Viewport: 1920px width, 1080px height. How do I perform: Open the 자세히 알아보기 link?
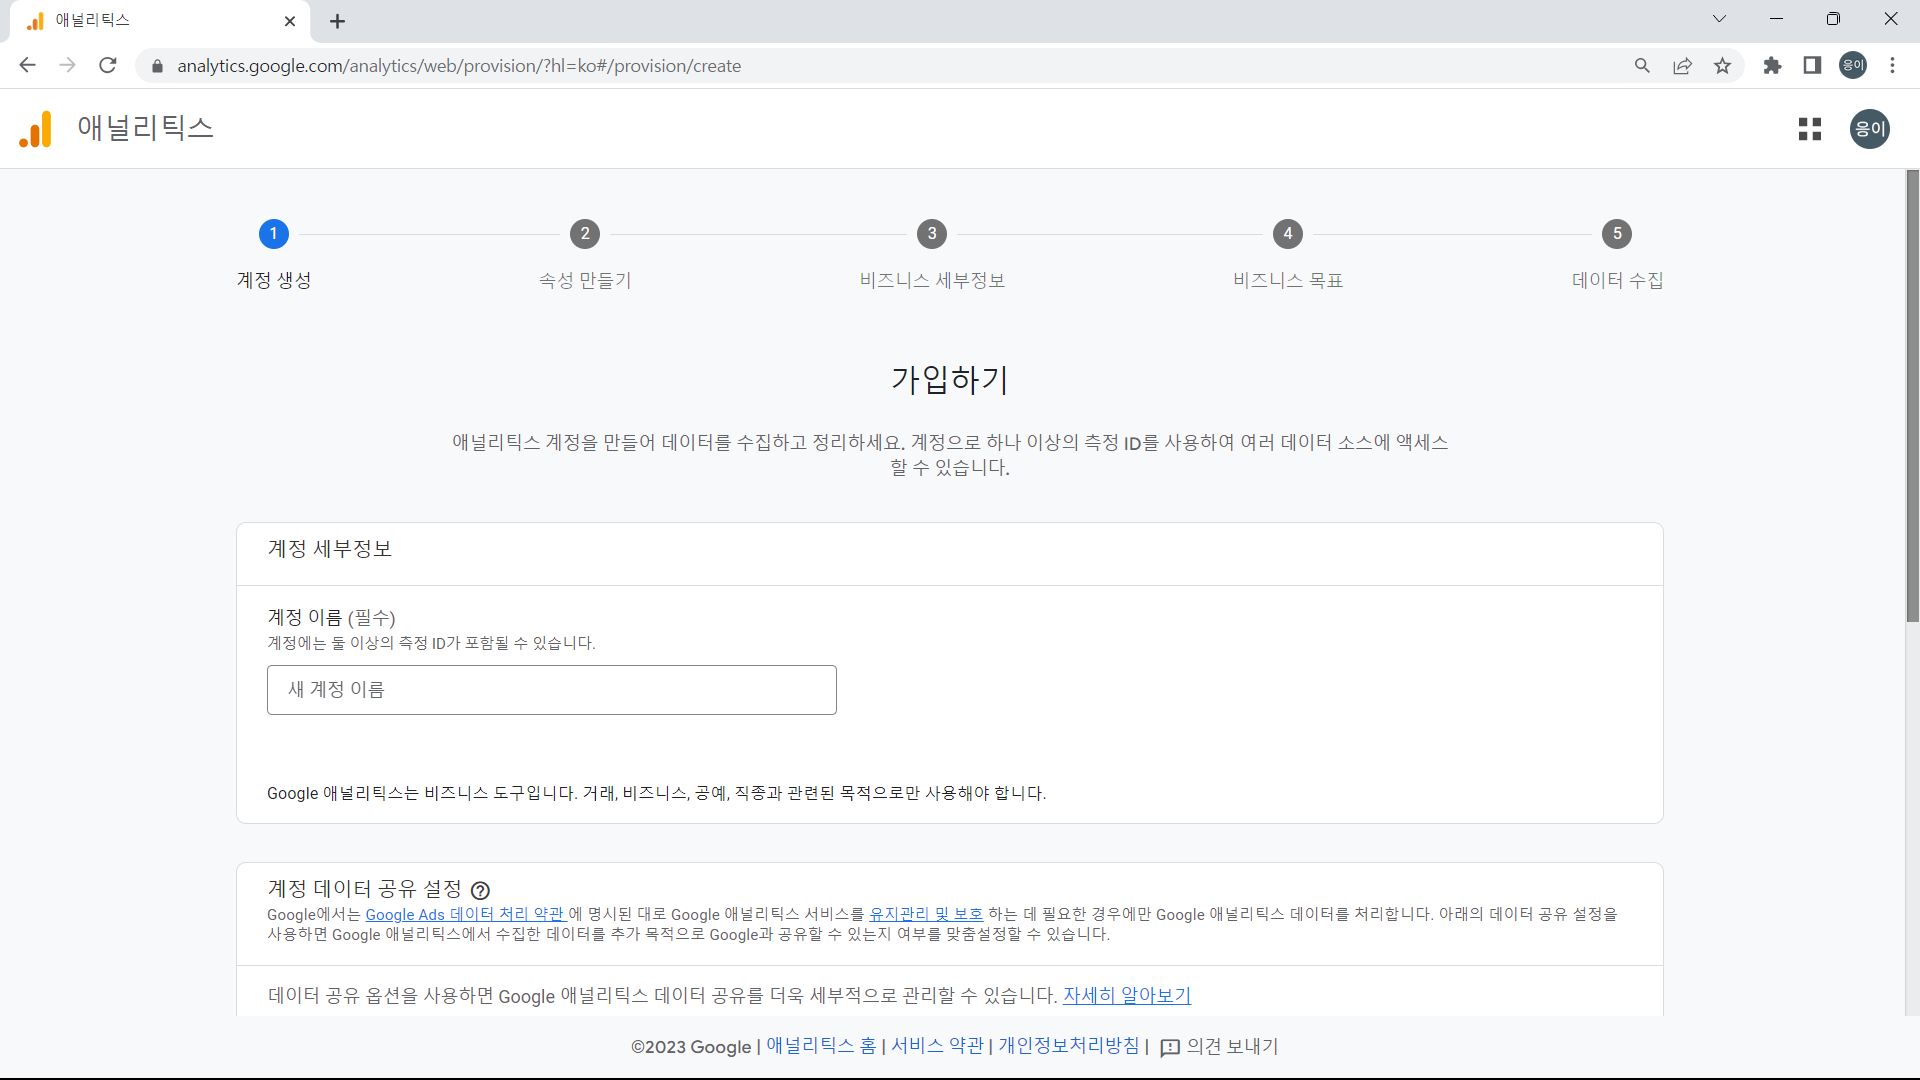click(x=1126, y=995)
